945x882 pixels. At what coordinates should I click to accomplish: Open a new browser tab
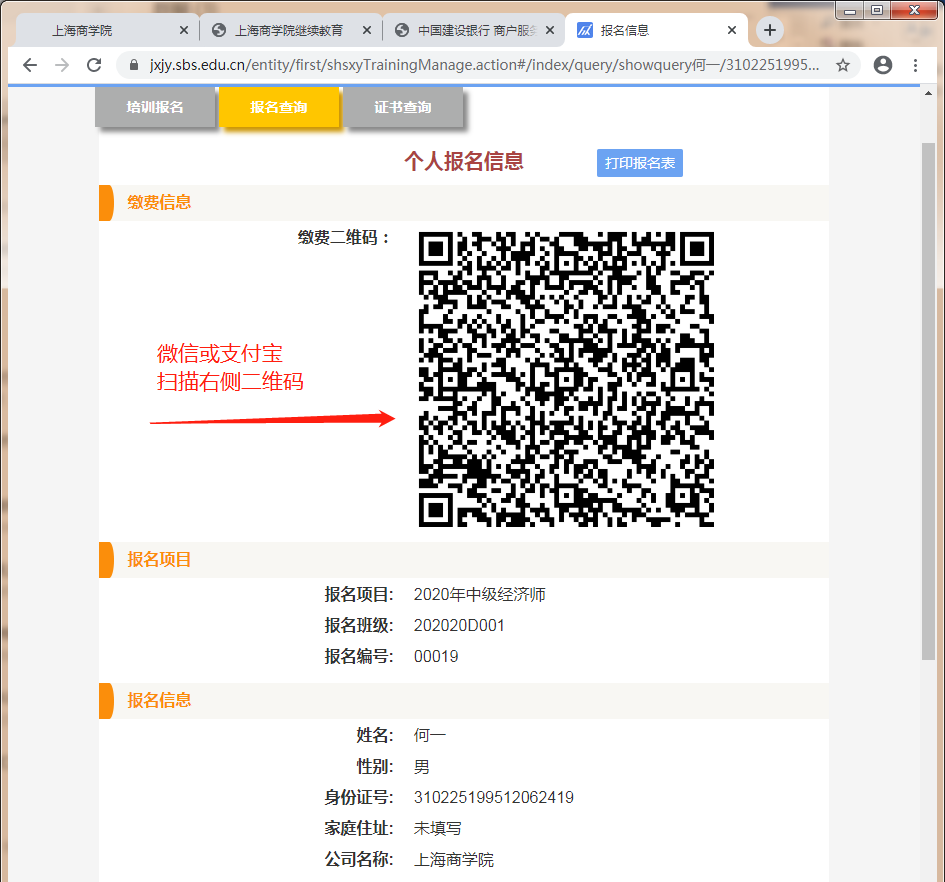770,30
